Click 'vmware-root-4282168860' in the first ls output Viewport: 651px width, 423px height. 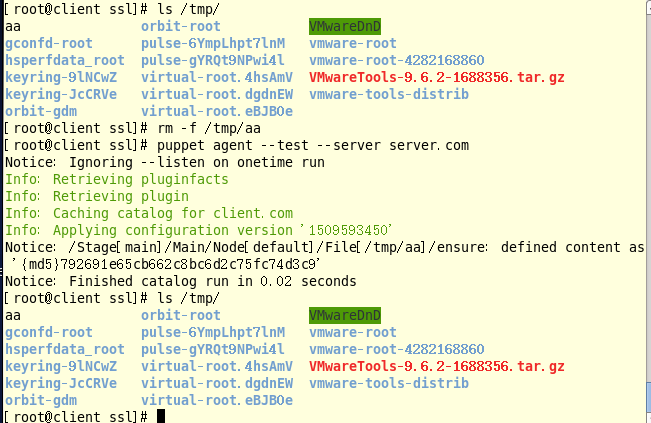(x=397, y=61)
